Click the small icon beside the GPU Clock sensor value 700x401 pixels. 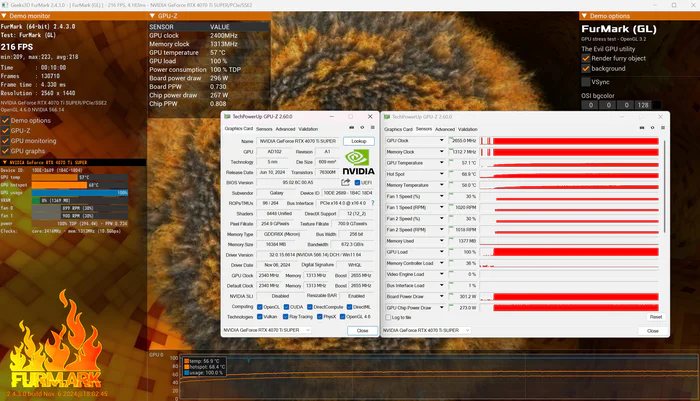tap(451, 139)
